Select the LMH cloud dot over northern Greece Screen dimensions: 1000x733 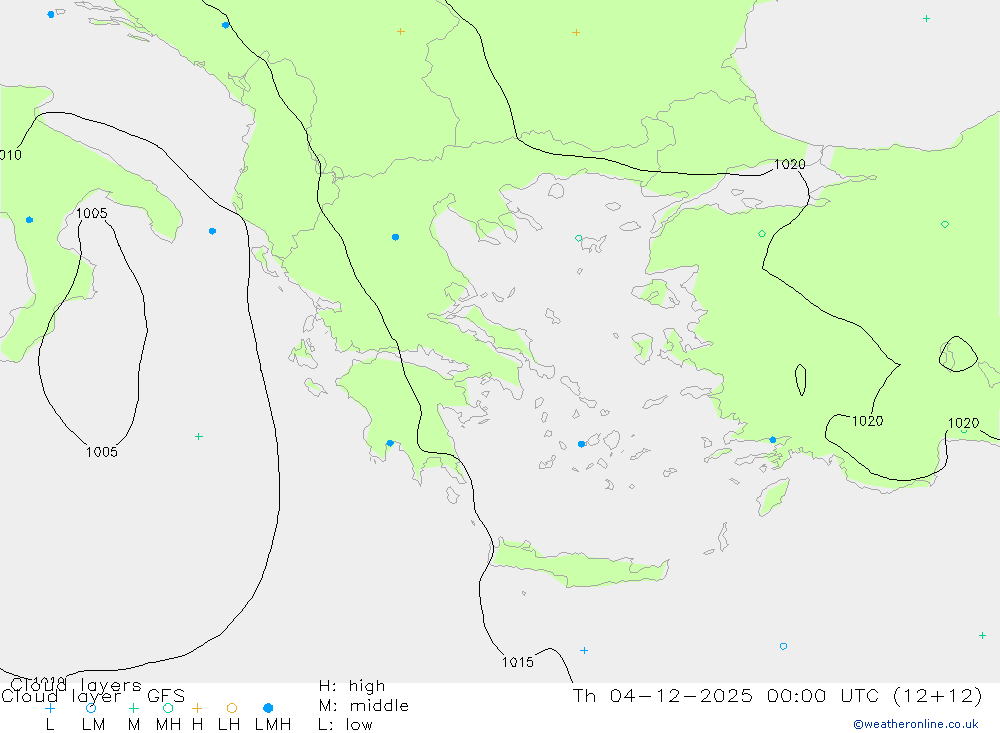click(x=395, y=237)
